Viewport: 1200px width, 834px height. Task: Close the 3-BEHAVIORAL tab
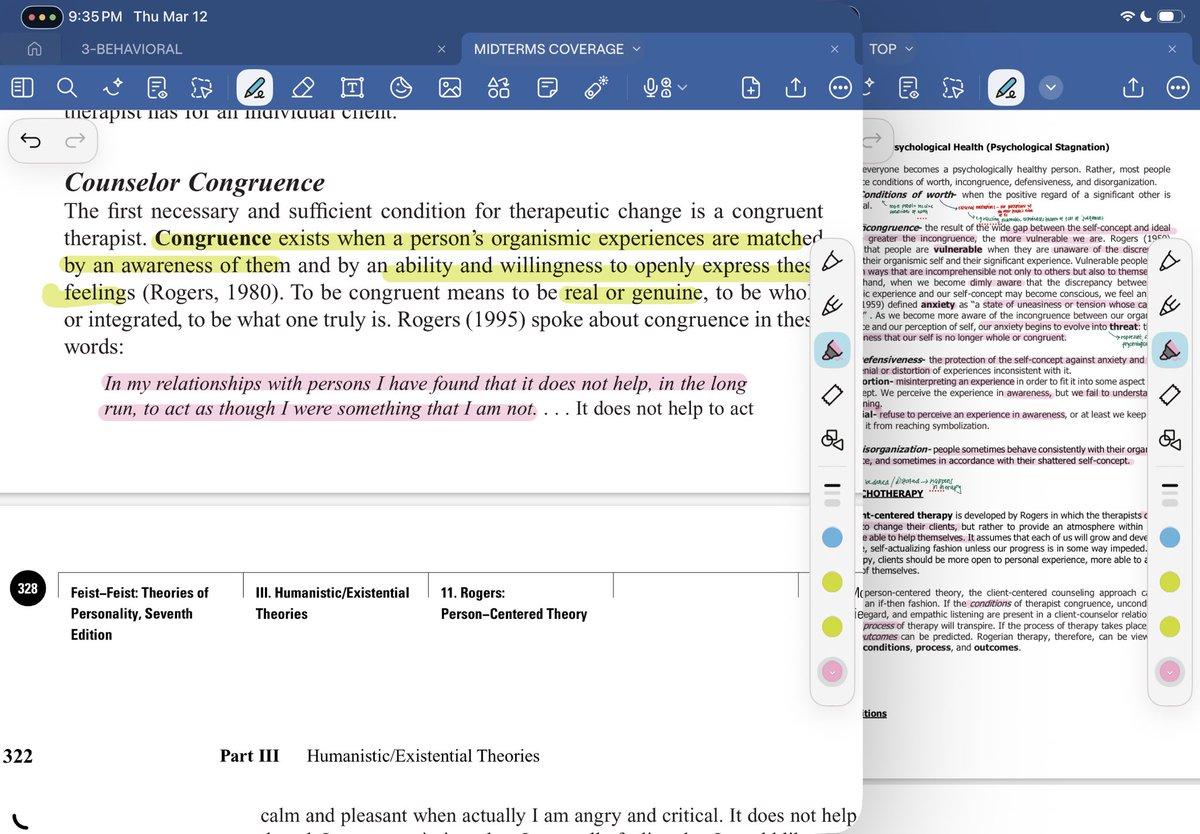coord(442,49)
